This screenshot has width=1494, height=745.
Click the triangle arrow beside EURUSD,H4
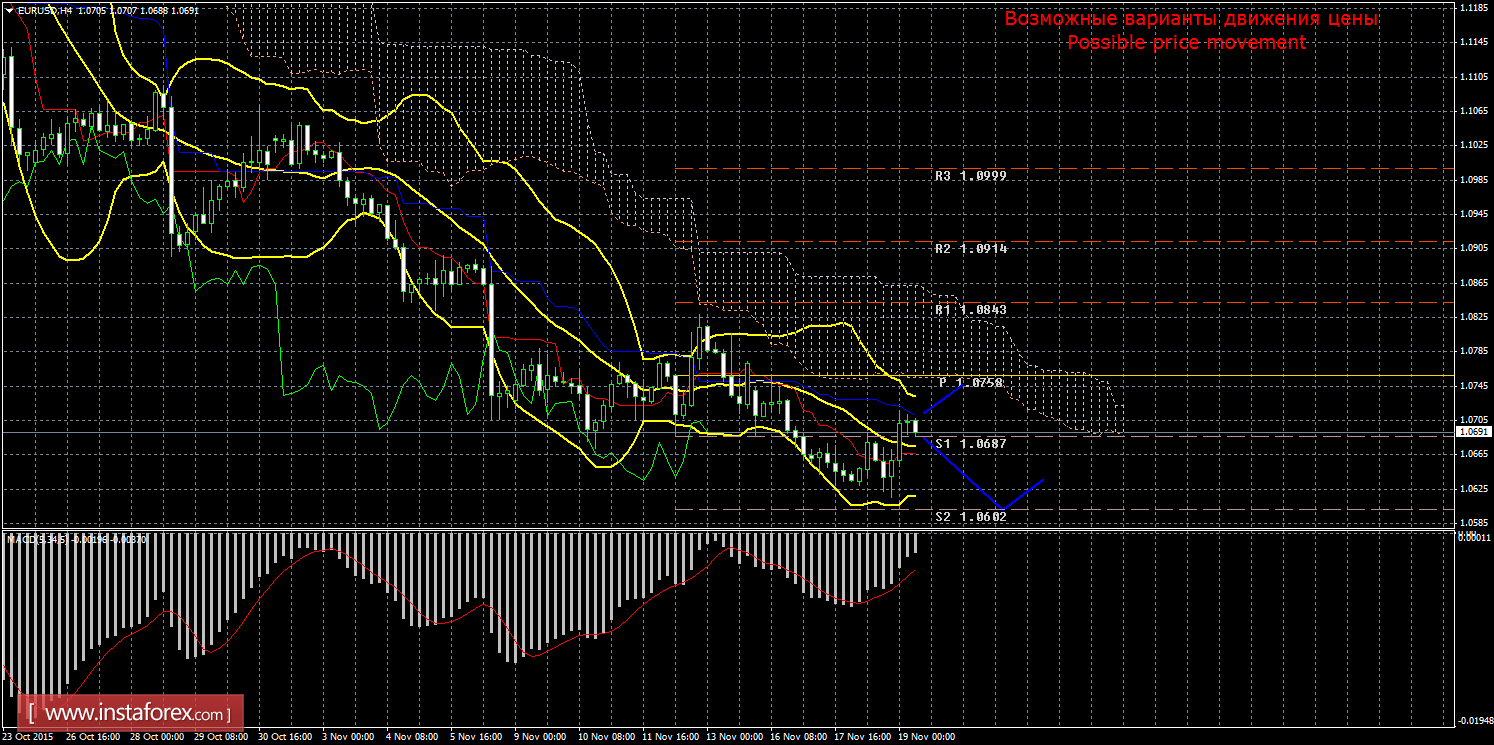pyautogui.click(x=10, y=9)
